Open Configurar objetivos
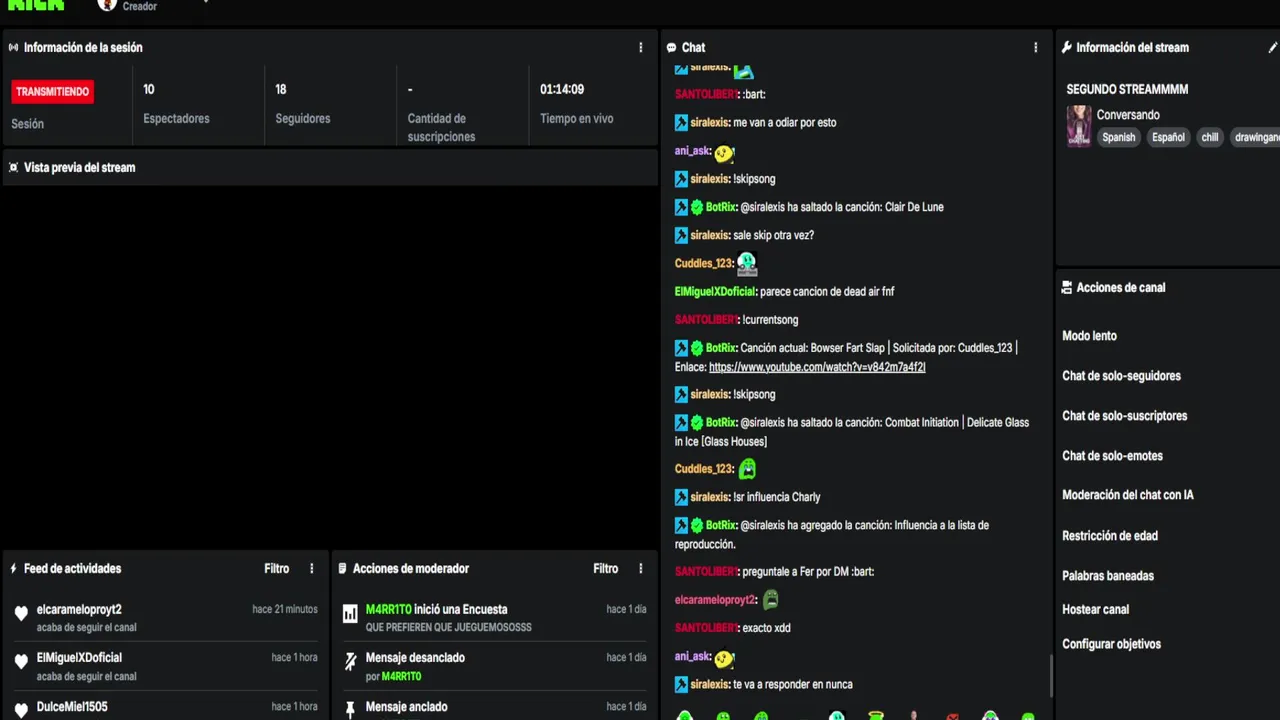The width and height of the screenshot is (1280, 720). coord(1111,644)
